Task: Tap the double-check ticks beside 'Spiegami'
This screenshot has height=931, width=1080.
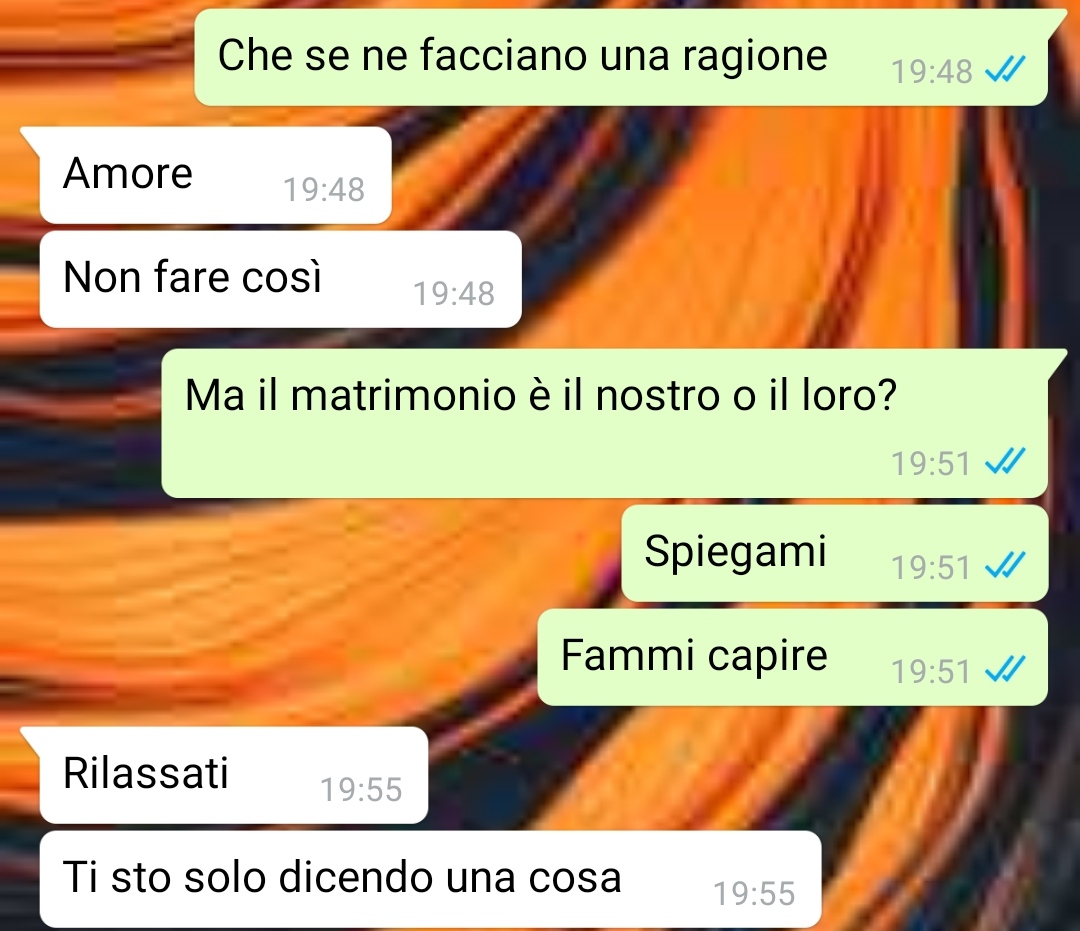Action: coord(1006,565)
